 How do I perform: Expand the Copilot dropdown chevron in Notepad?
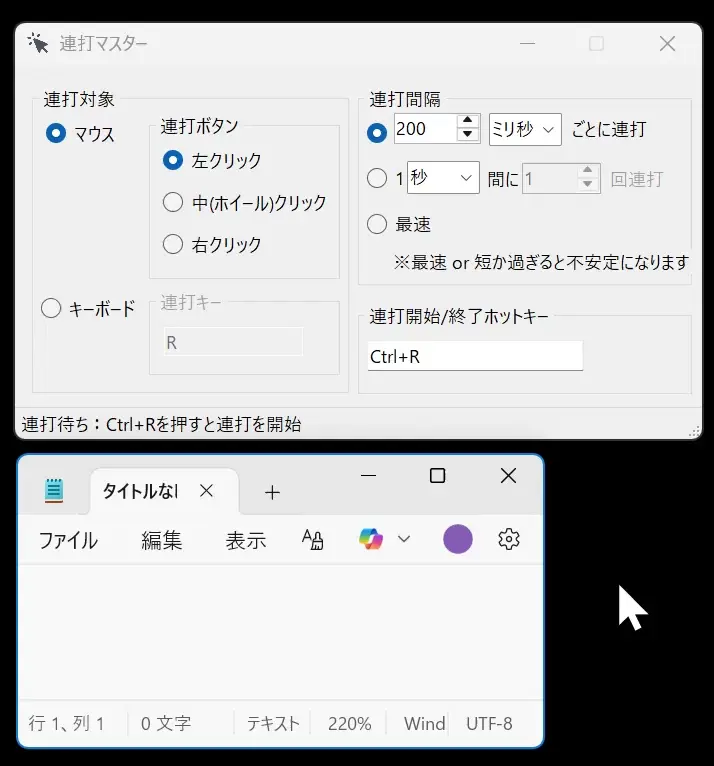click(404, 539)
